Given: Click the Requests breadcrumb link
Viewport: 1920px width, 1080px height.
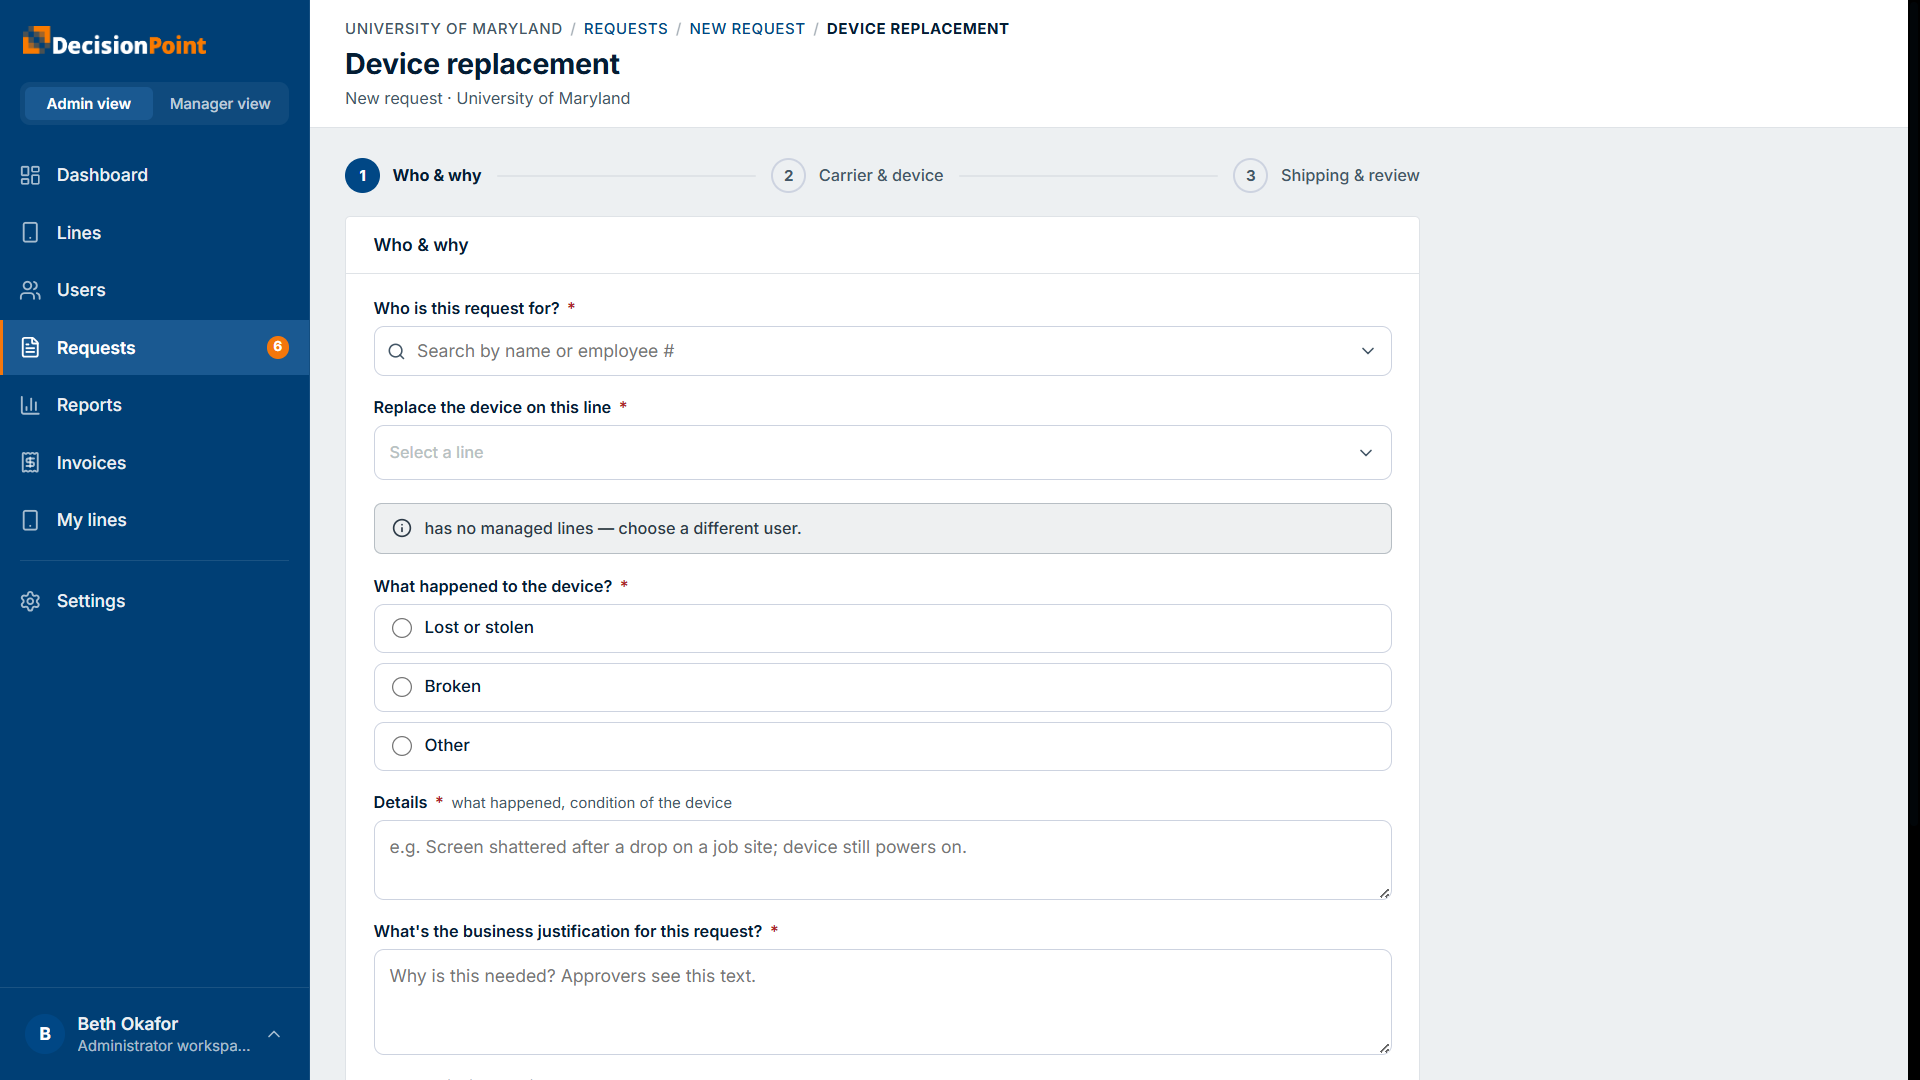Looking at the screenshot, I should [625, 29].
